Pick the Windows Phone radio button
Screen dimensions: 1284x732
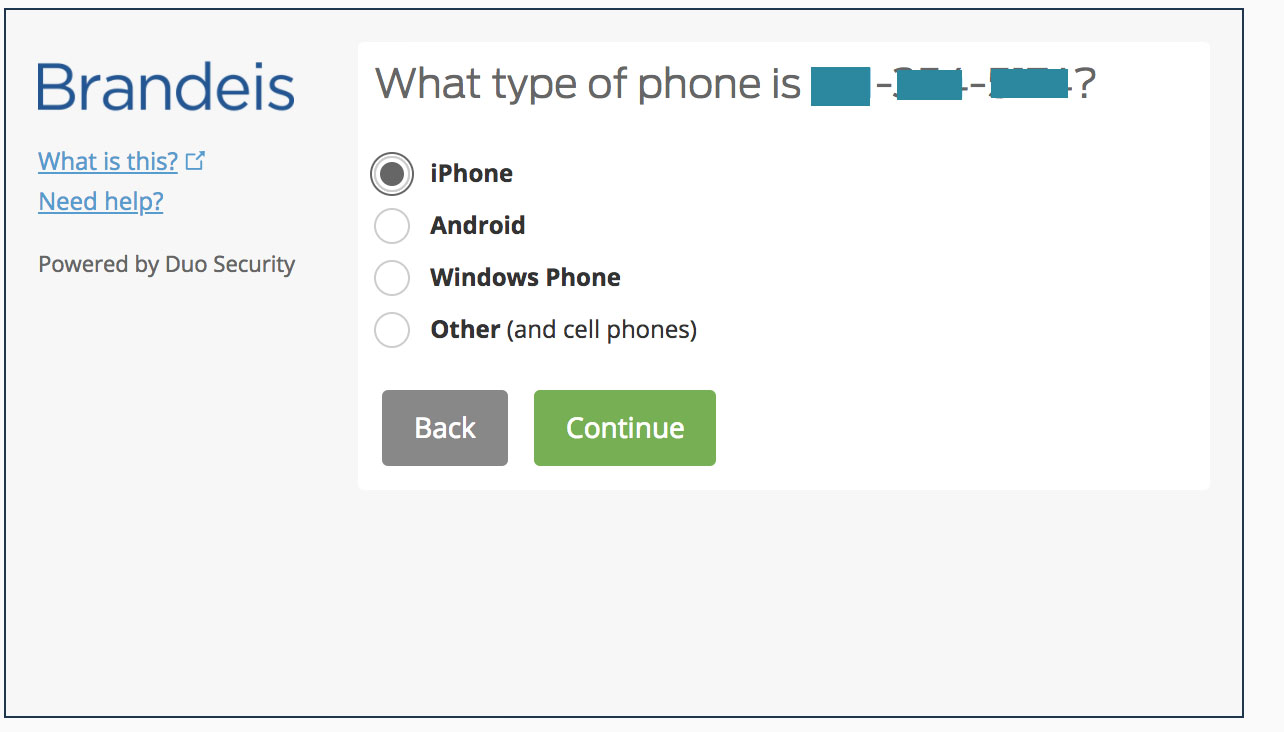[392, 278]
